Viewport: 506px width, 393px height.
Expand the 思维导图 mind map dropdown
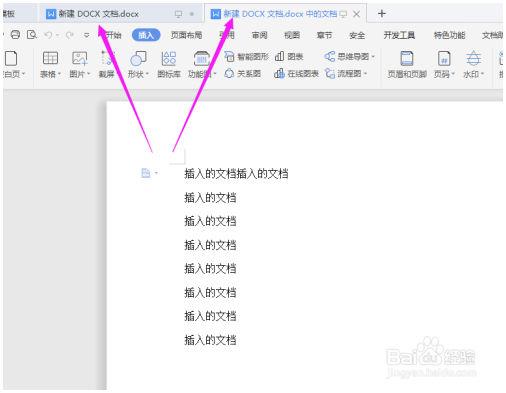373,57
